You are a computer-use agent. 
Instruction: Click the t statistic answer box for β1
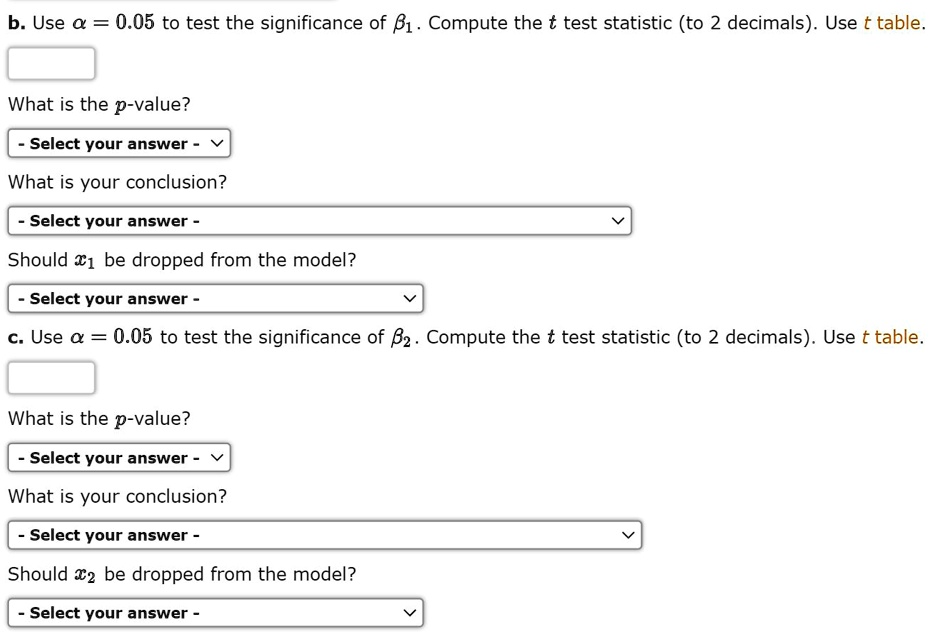click(x=51, y=63)
